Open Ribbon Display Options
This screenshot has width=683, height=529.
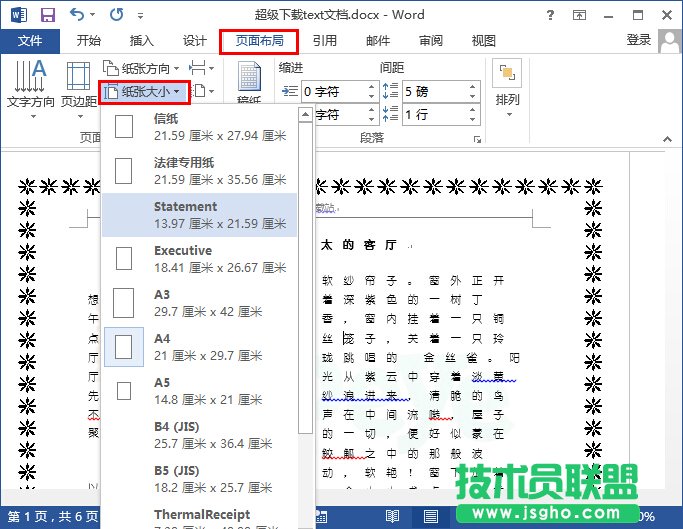tap(579, 16)
